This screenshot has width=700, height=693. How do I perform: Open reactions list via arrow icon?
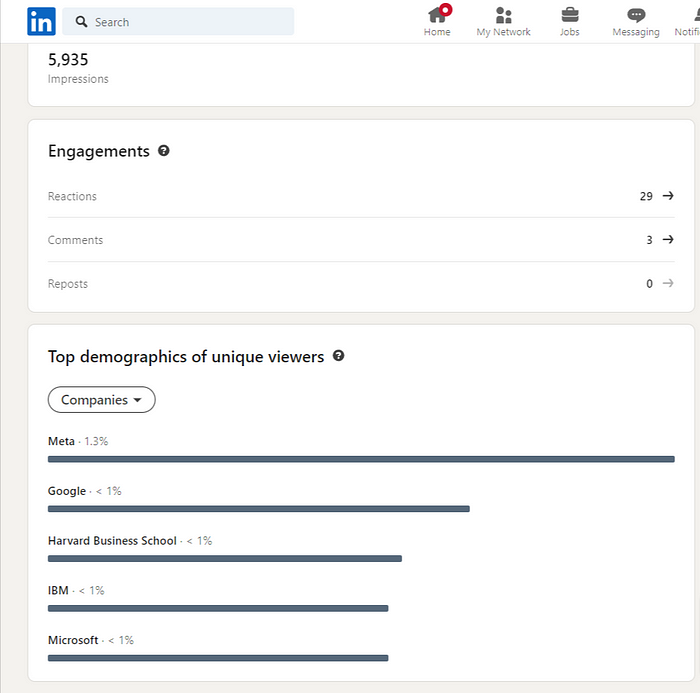[x=668, y=196]
